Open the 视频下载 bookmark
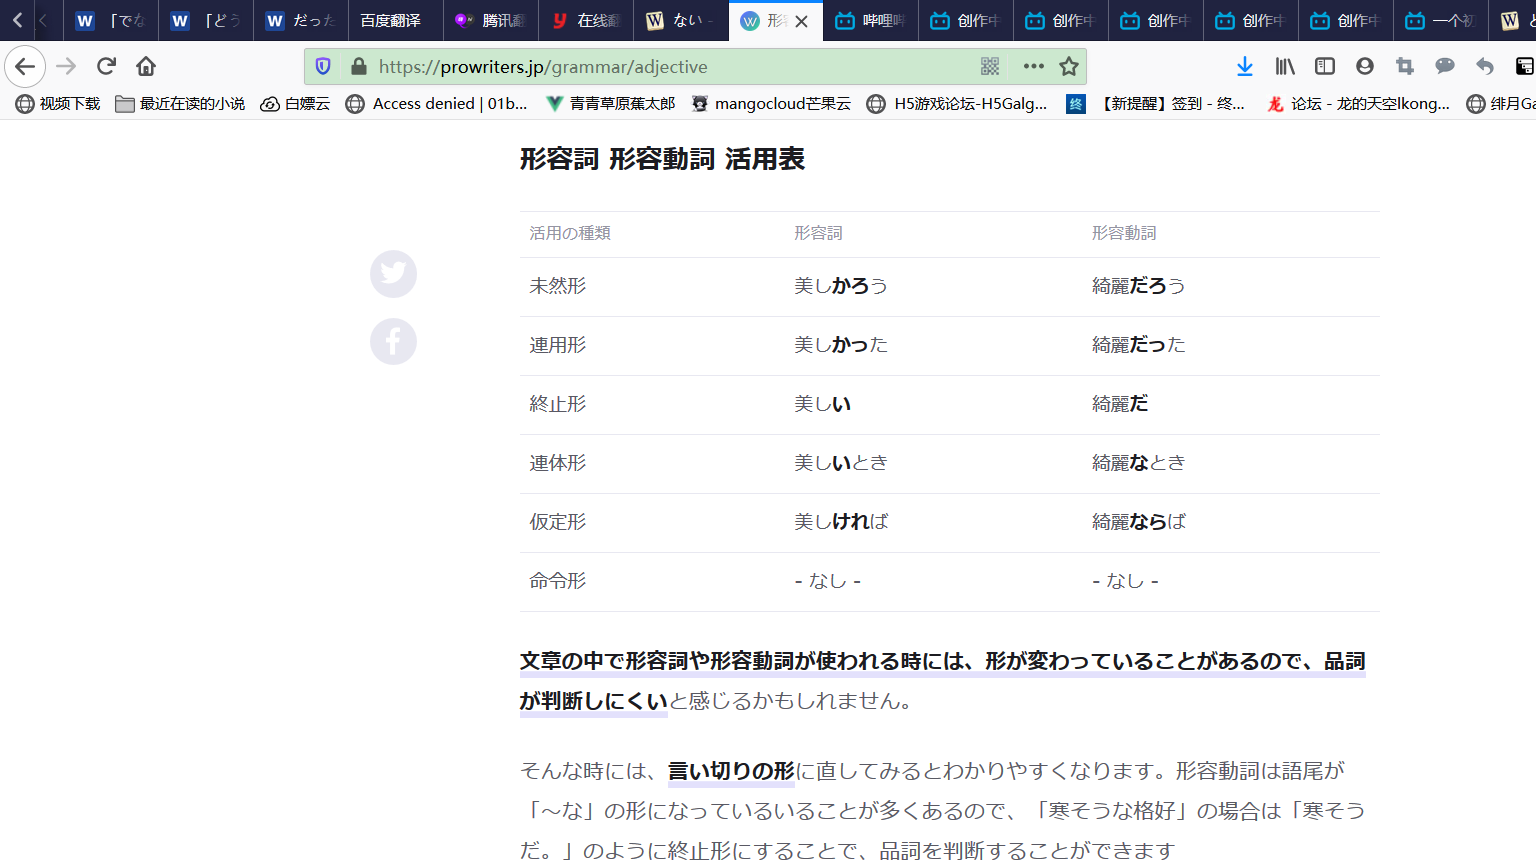The width and height of the screenshot is (1536, 864). point(58,104)
